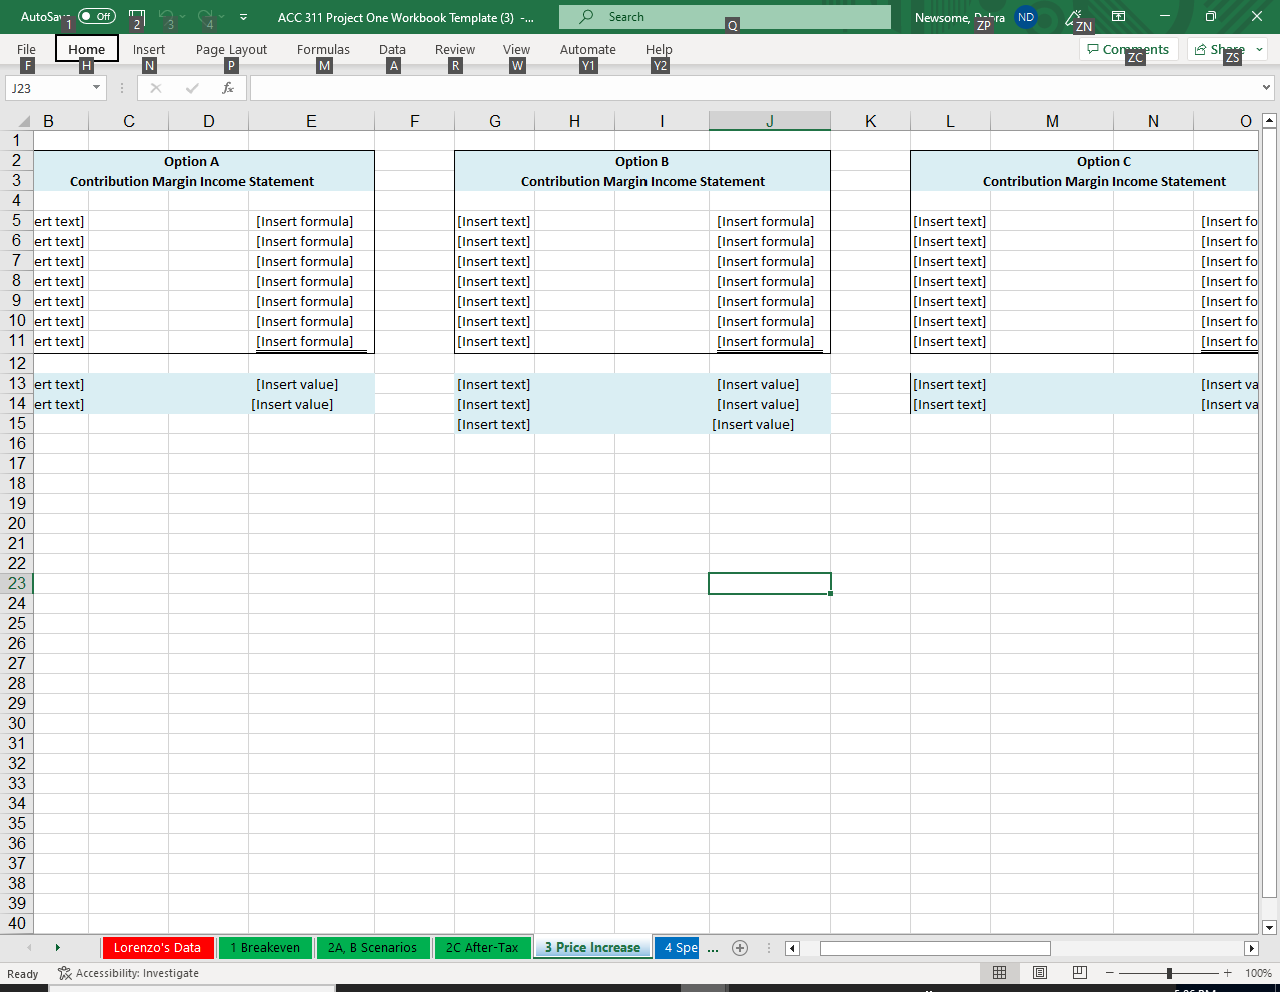This screenshot has width=1280, height=992.
Task: Click the Enter formula checkmark icon
Action: (192, 88)
